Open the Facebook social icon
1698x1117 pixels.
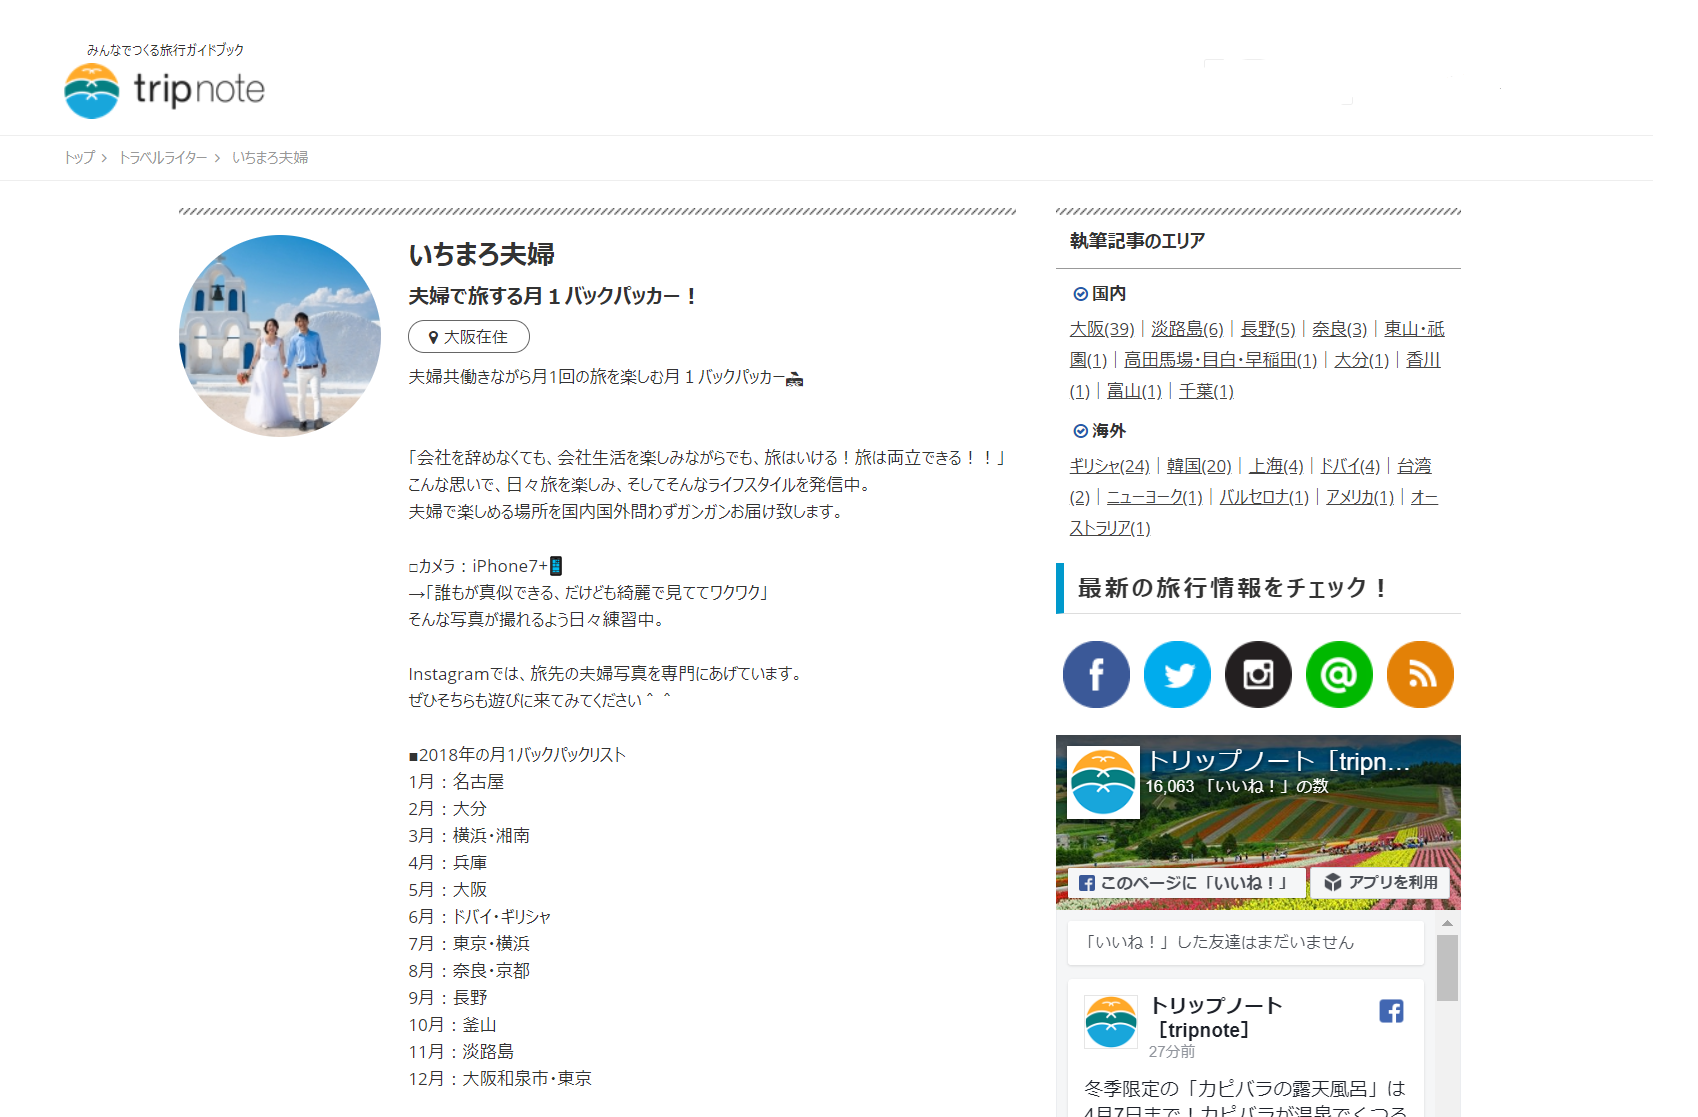click(1096, 674)
